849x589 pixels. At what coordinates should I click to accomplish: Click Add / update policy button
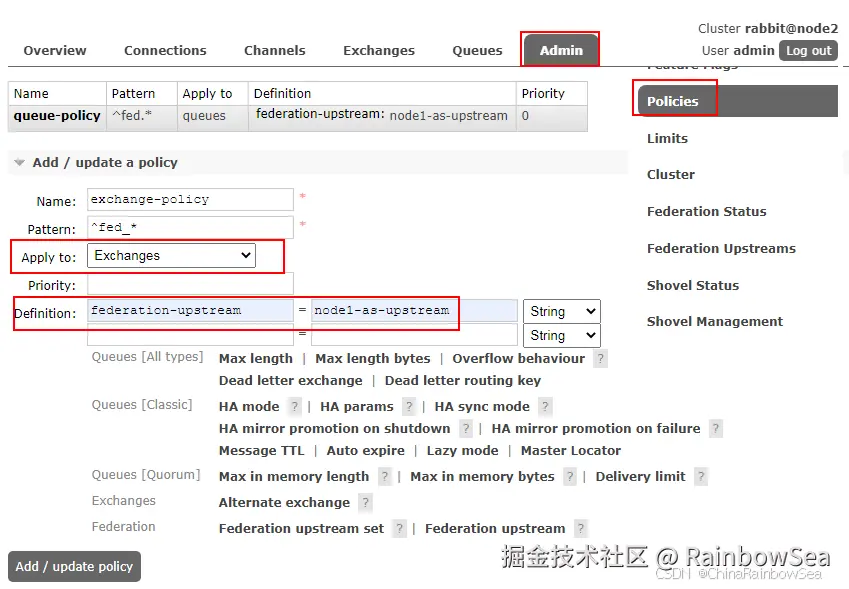point(74,566)
